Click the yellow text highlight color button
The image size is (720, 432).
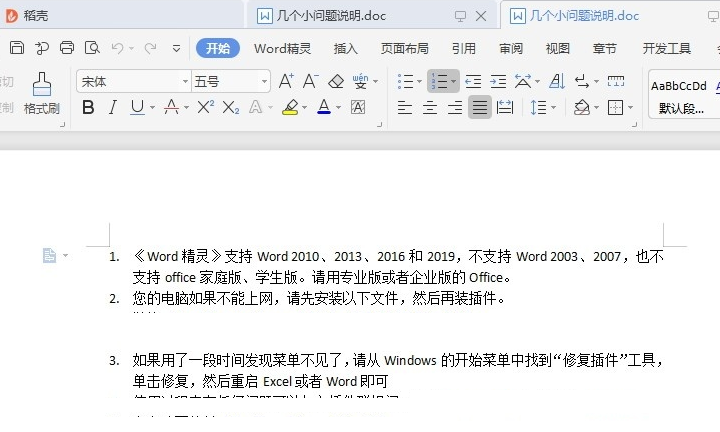(x=288, y=107)
